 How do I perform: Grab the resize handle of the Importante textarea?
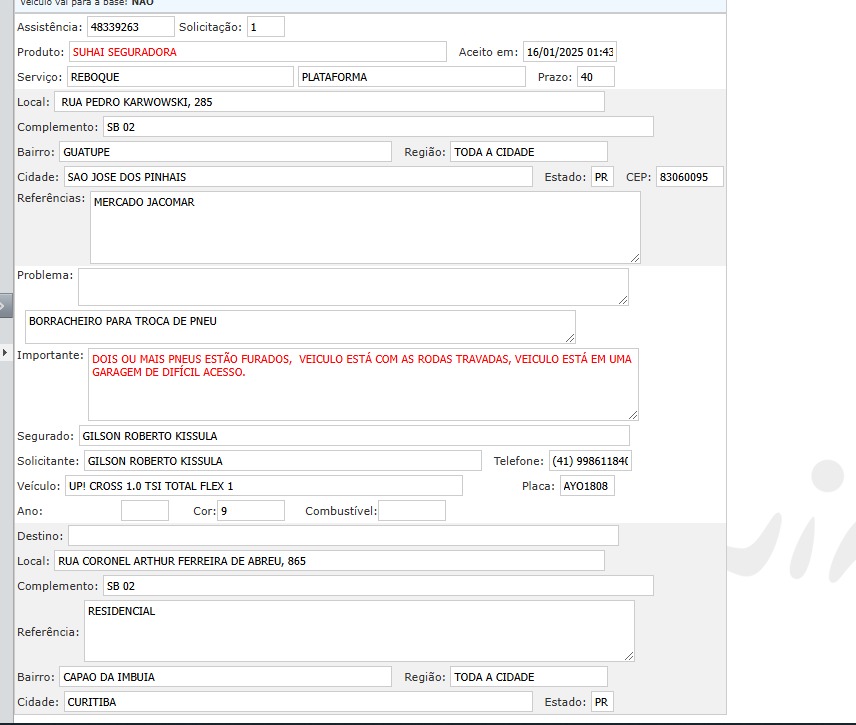click(x=633, y=415)
